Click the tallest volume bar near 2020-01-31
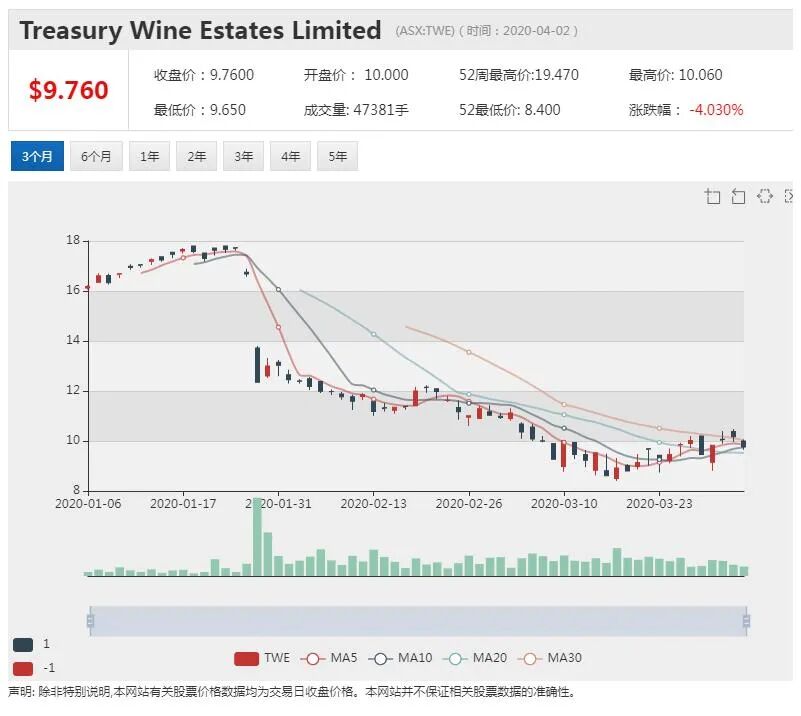Viewport: 801px width, 716px height. click(x=257, y=537)
